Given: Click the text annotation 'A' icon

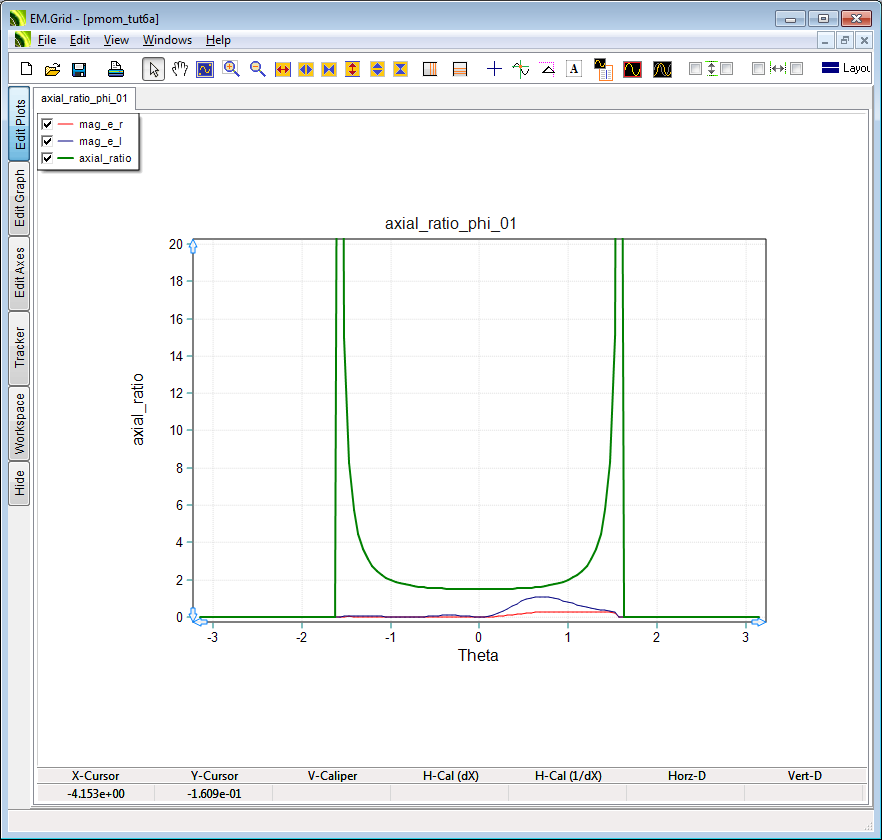Looking at the screenshot, I should (x=574, y=69).
